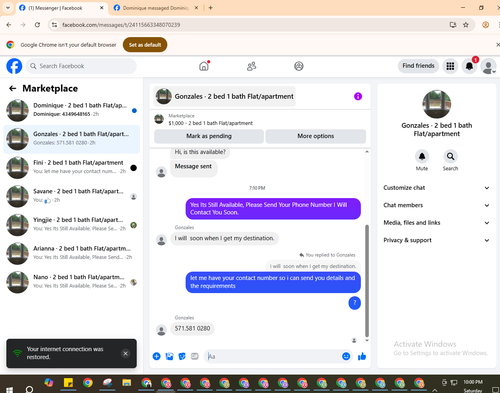Reload the page in Chrome
This screenshot has height=393, width=500.
coord(37,25)
